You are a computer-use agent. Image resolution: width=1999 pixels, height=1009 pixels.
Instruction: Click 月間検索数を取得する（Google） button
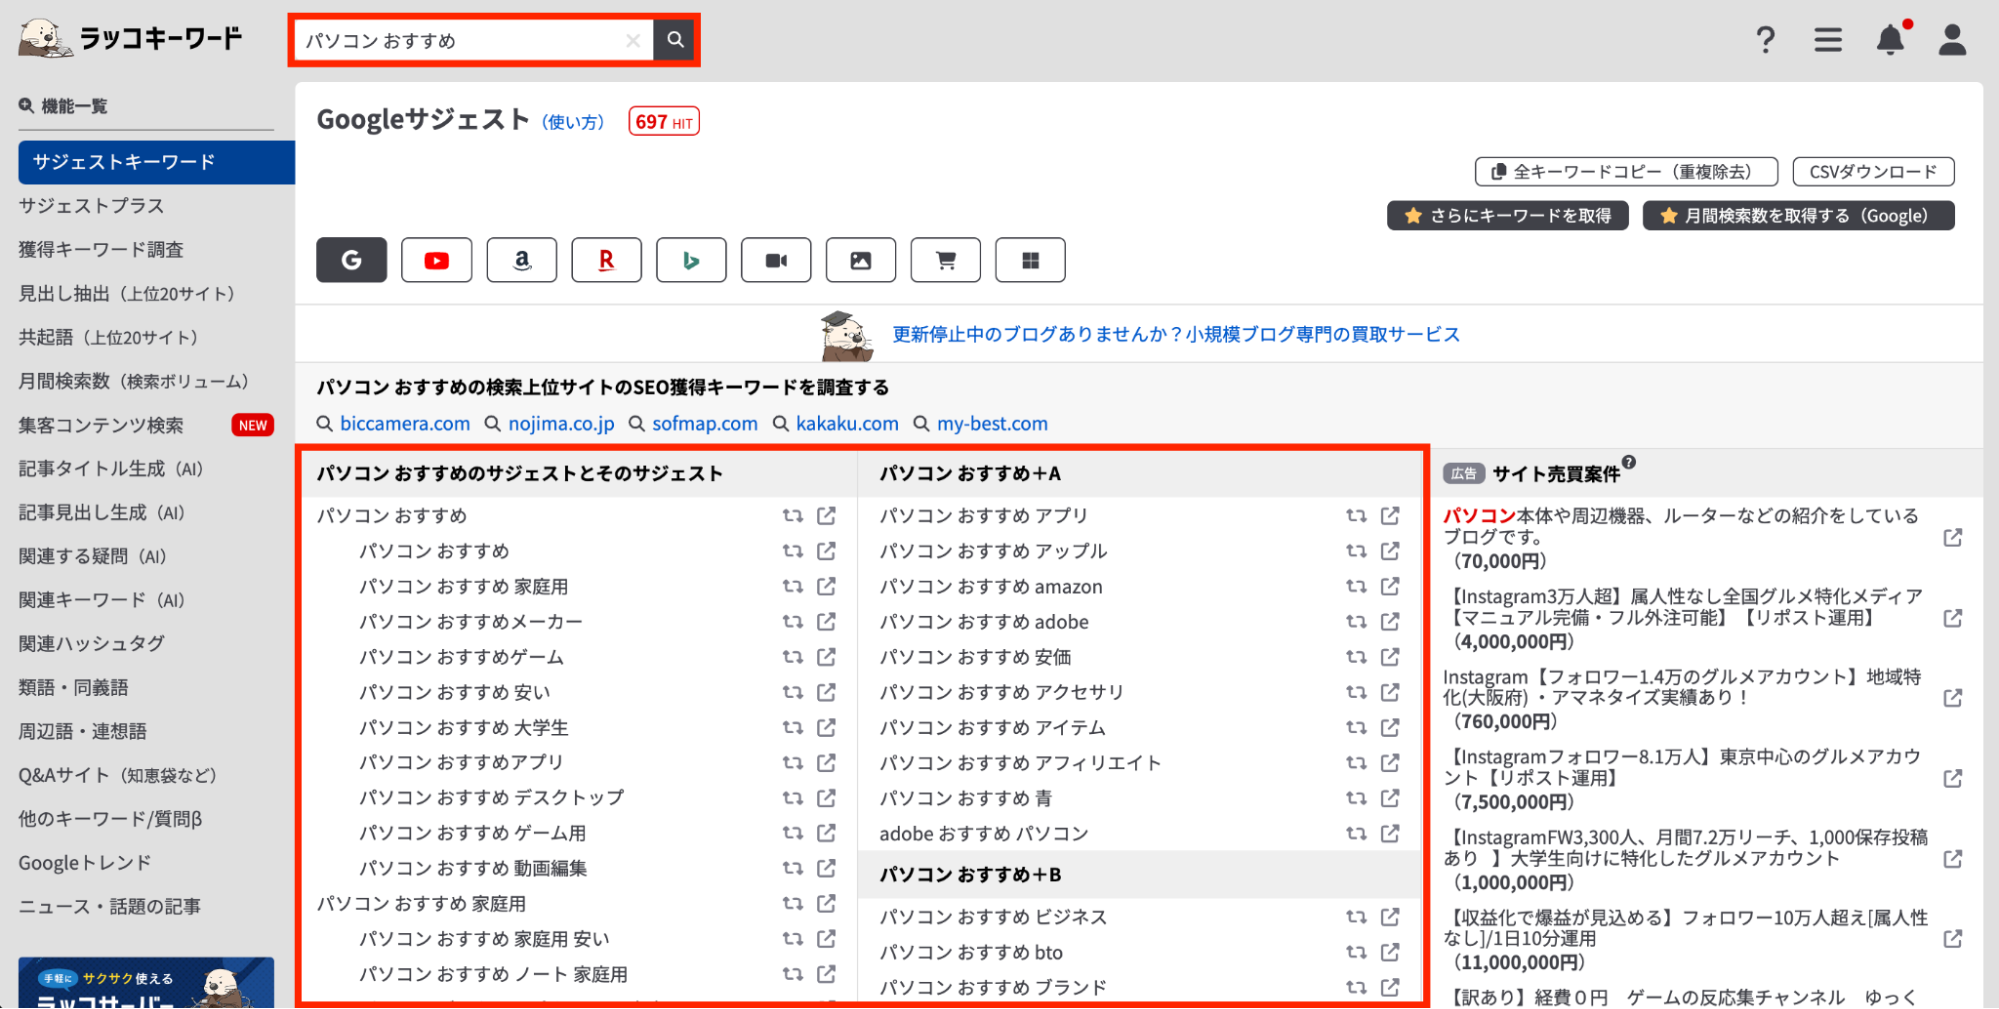pos(1798,215)
